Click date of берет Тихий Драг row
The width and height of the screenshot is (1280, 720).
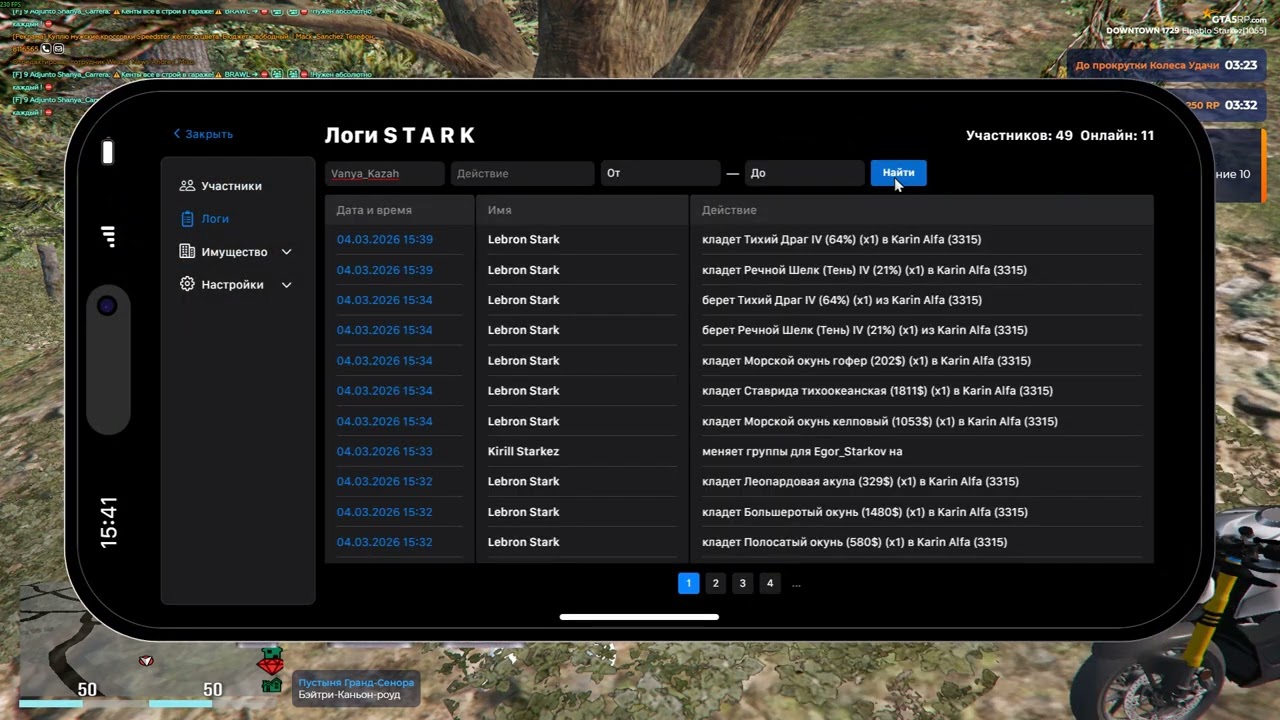point(384,300)
